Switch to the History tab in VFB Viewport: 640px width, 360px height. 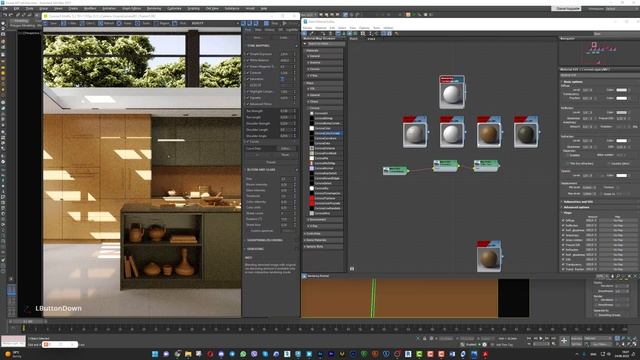click(x=269, y=30)
